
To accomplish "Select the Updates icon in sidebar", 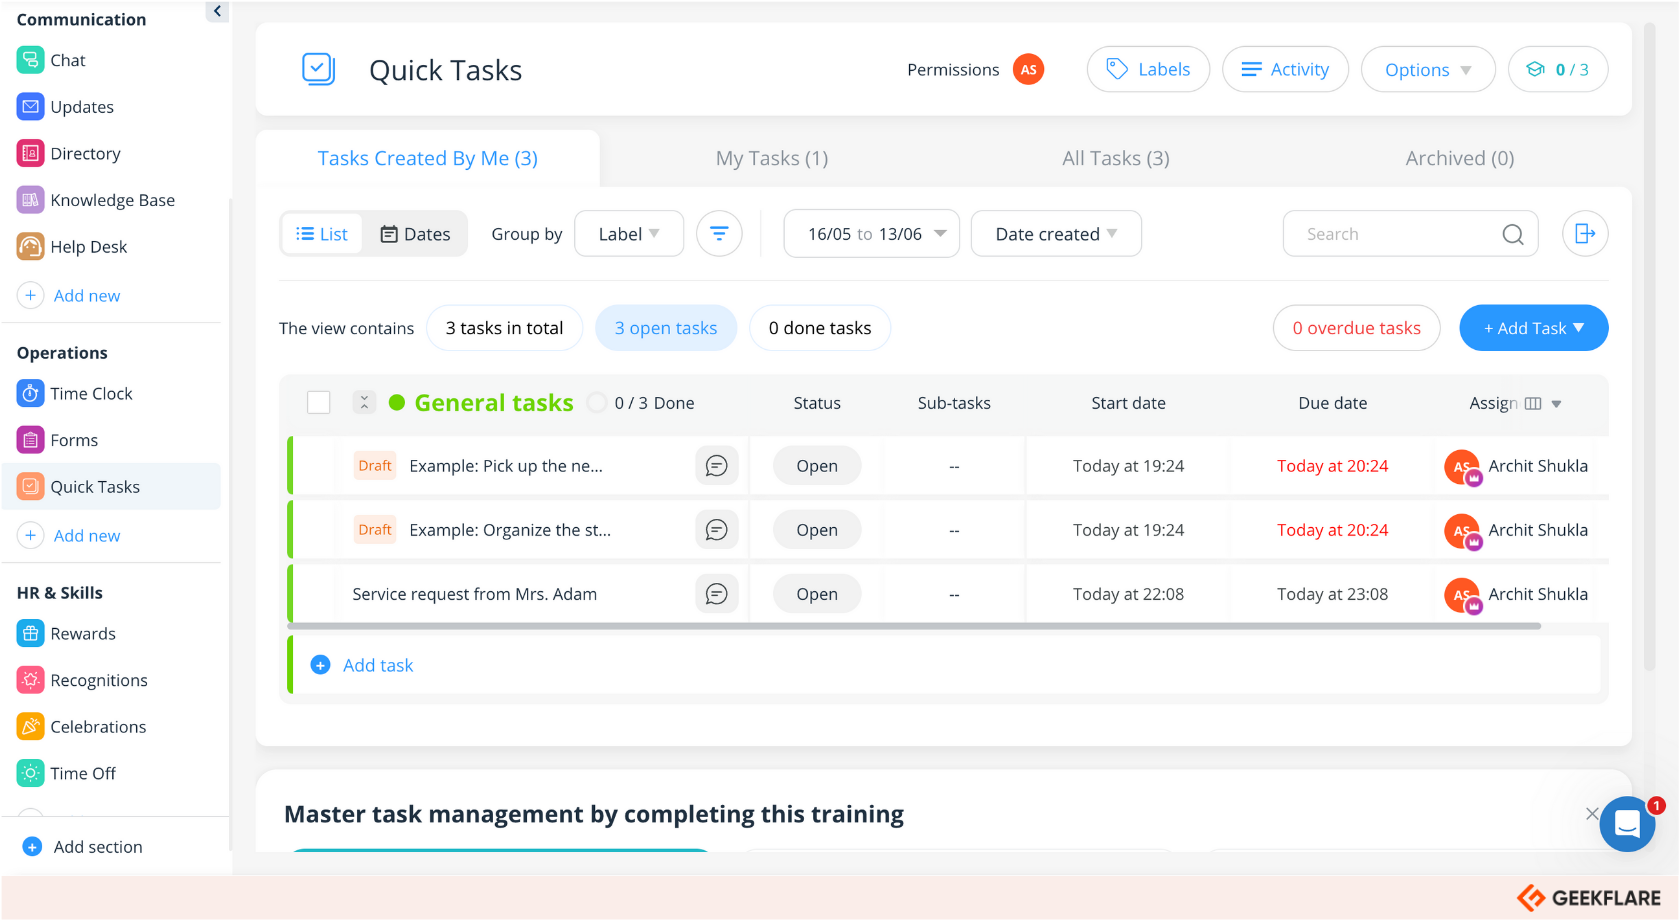I will click(30, 106).
